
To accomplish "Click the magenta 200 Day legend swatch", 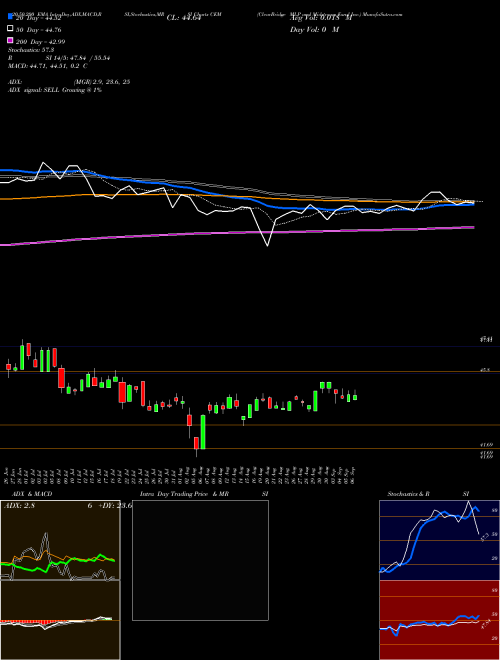I will (10, 40).
